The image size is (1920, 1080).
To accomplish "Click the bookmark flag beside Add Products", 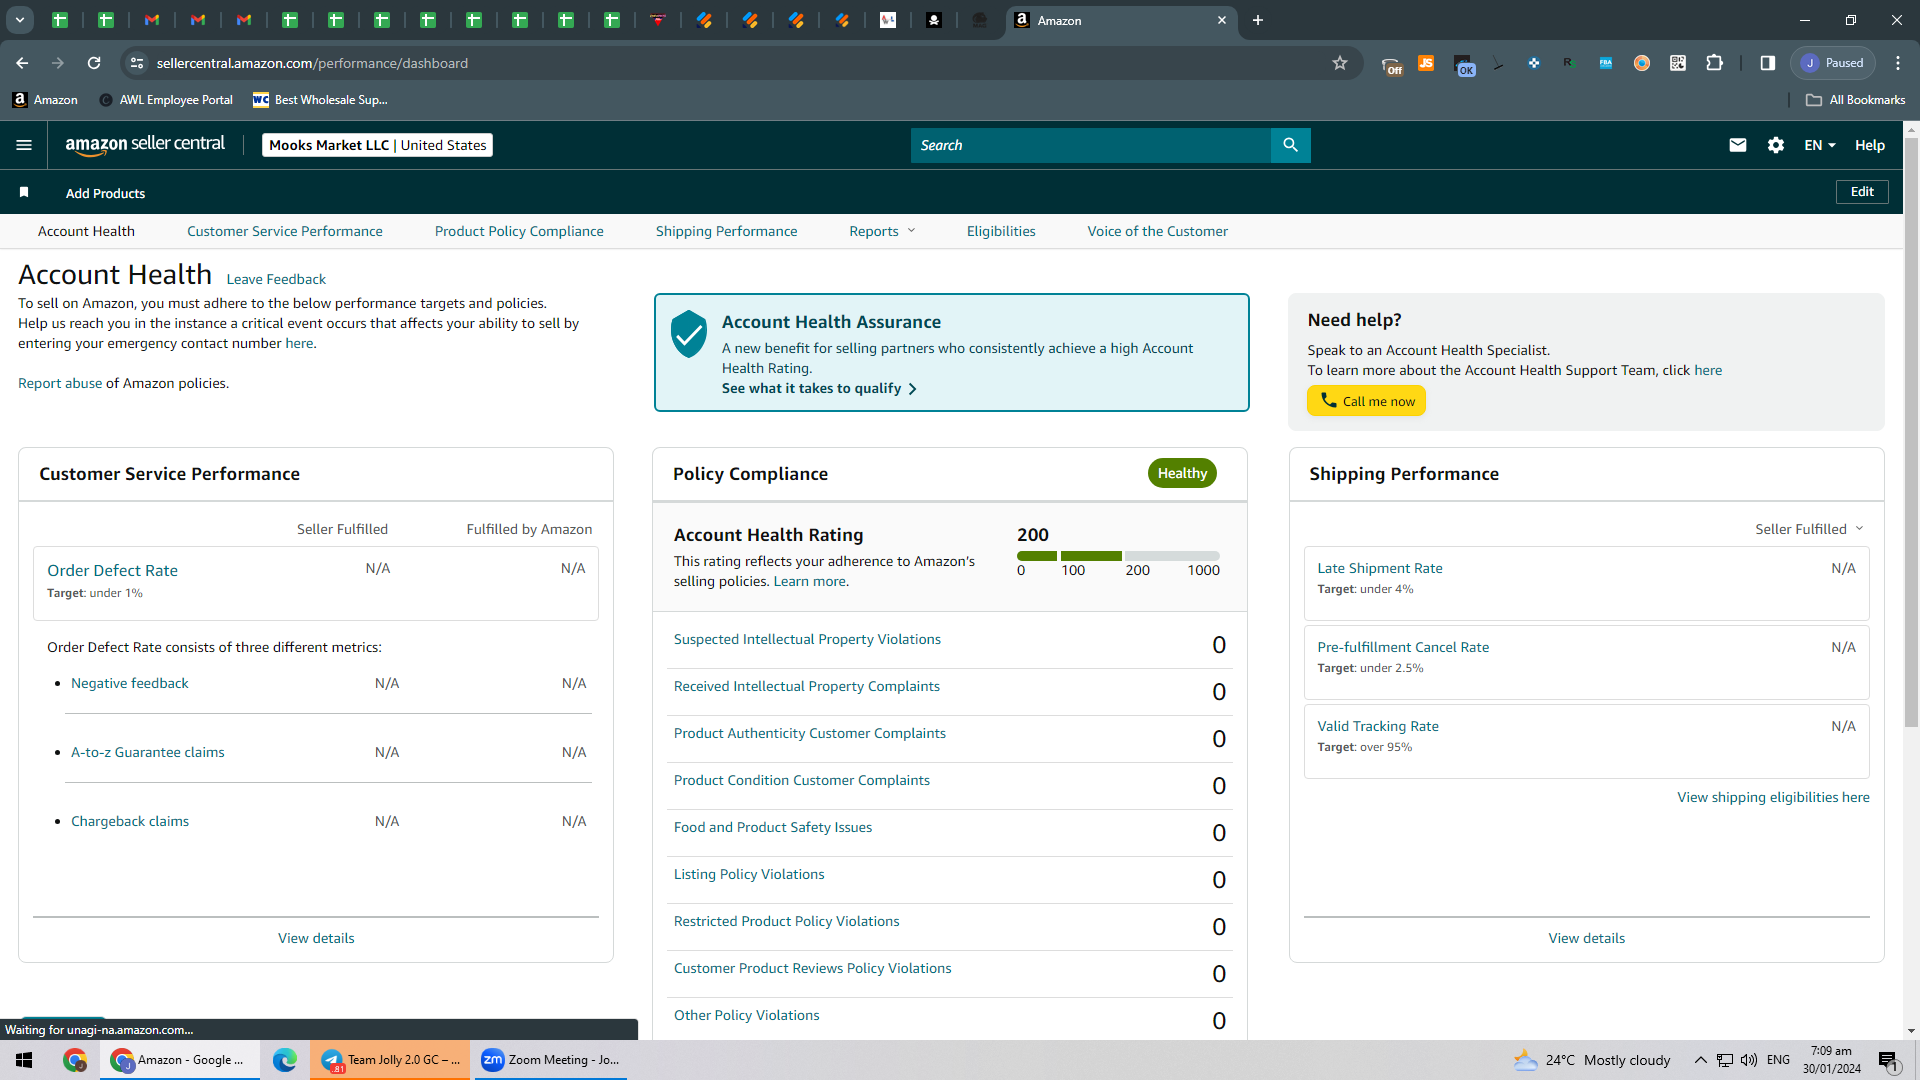I will [24, 192].
